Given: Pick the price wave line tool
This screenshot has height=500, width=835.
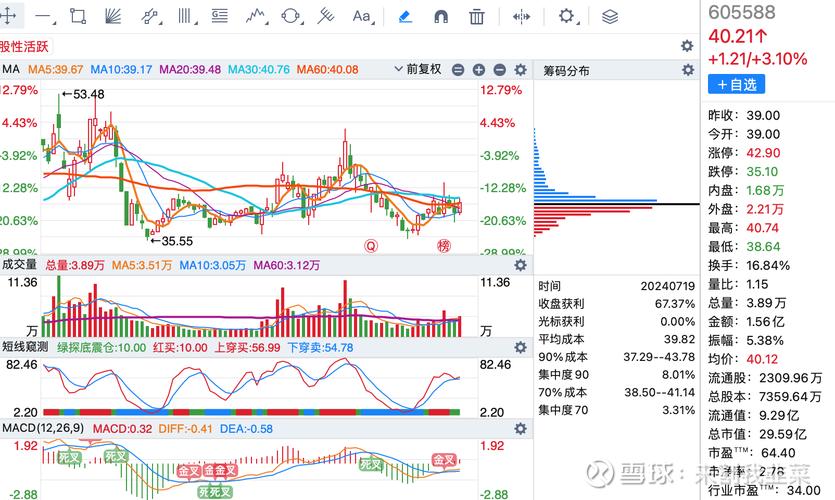Looking at the screenshot, I should [x=255, y=16].
